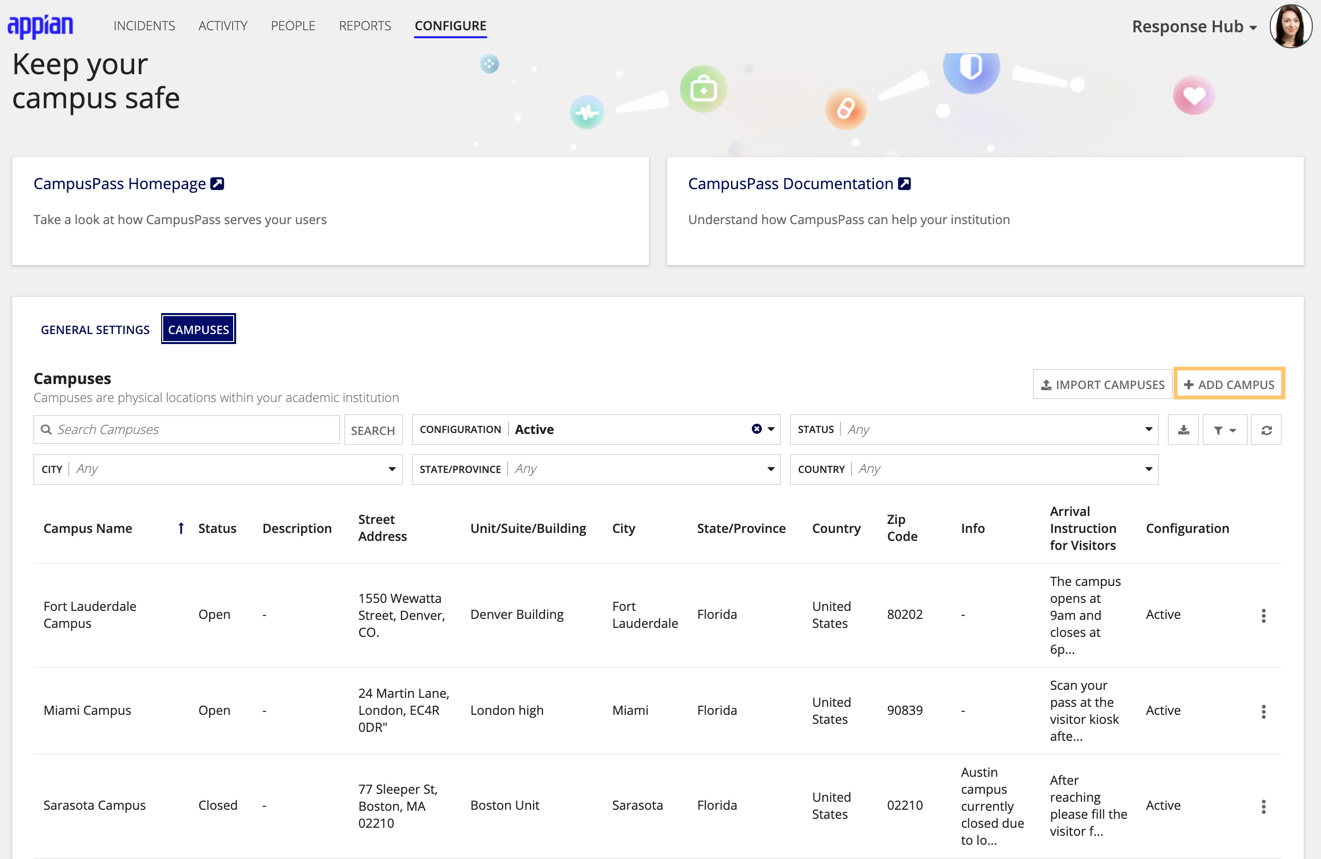Refresh the campuses grid
Viewport: 1321px width, 859px height.
[1266, 430]
